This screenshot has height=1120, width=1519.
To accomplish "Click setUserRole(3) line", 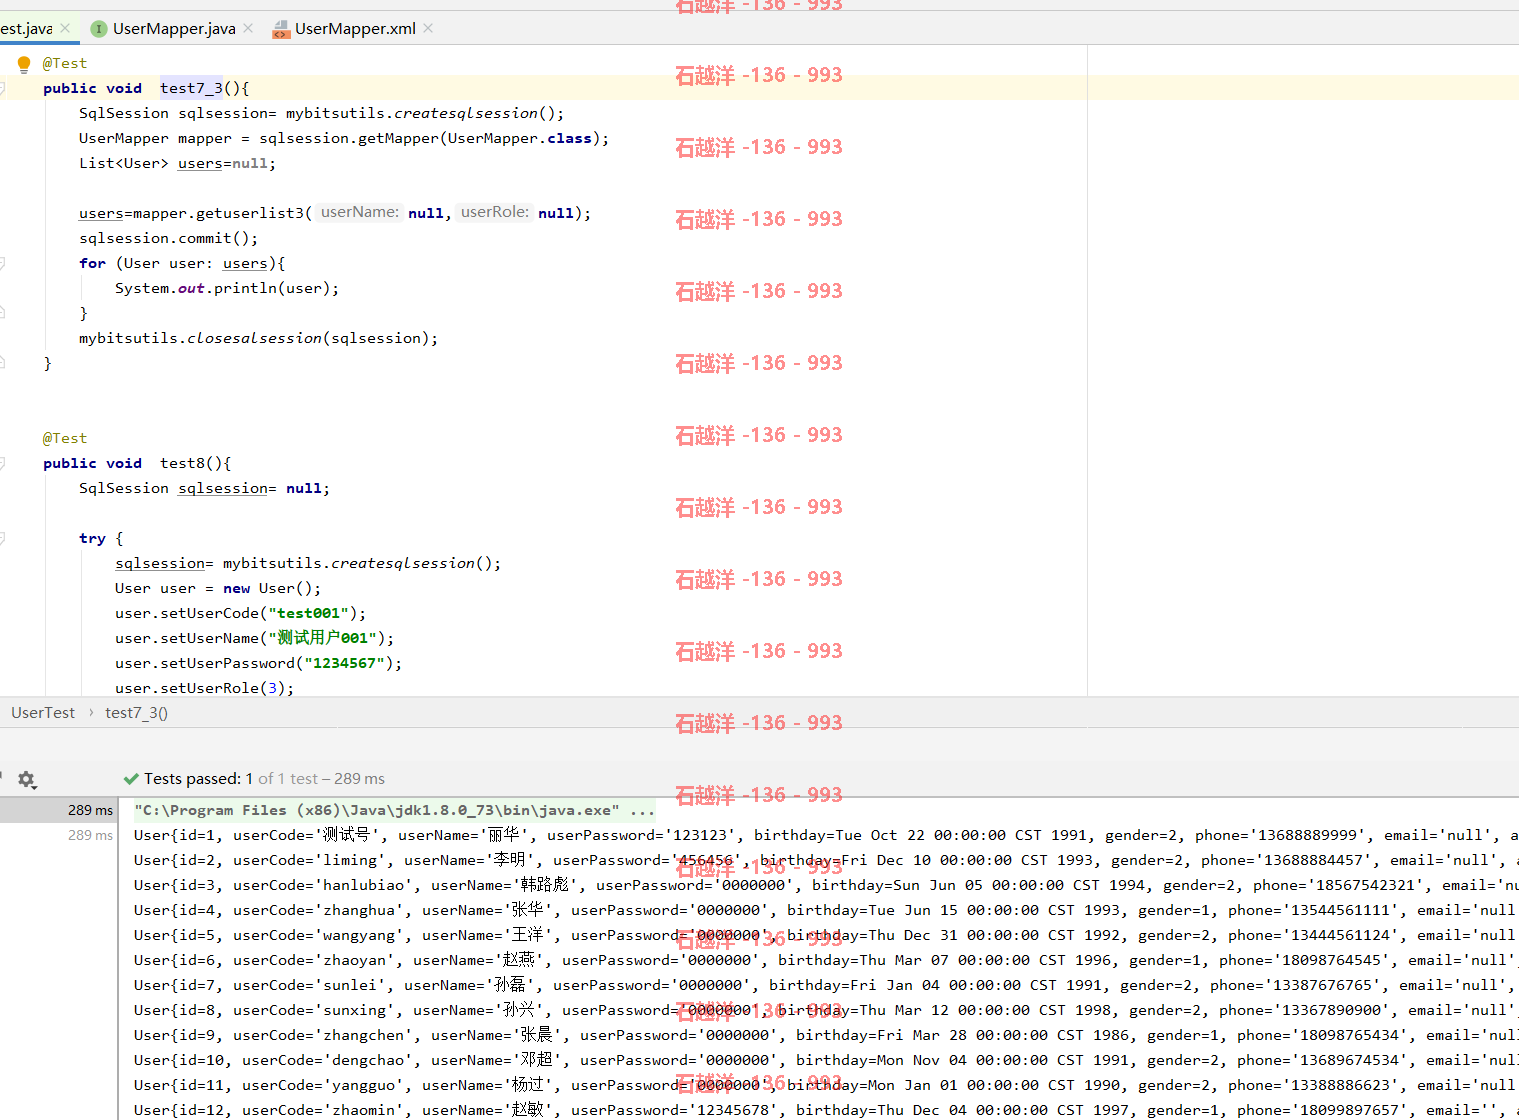I will (205, 688).
